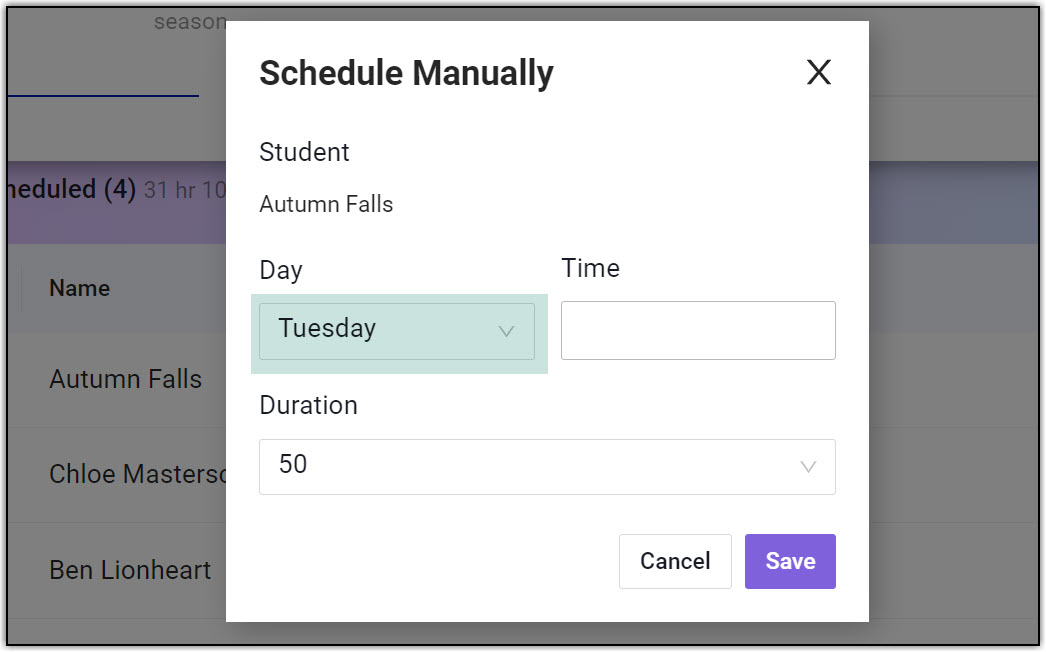Image resolution: width=1046 pixels, height=652 pixels.
Task: Save the manual schedule
Action: [790, 562]
